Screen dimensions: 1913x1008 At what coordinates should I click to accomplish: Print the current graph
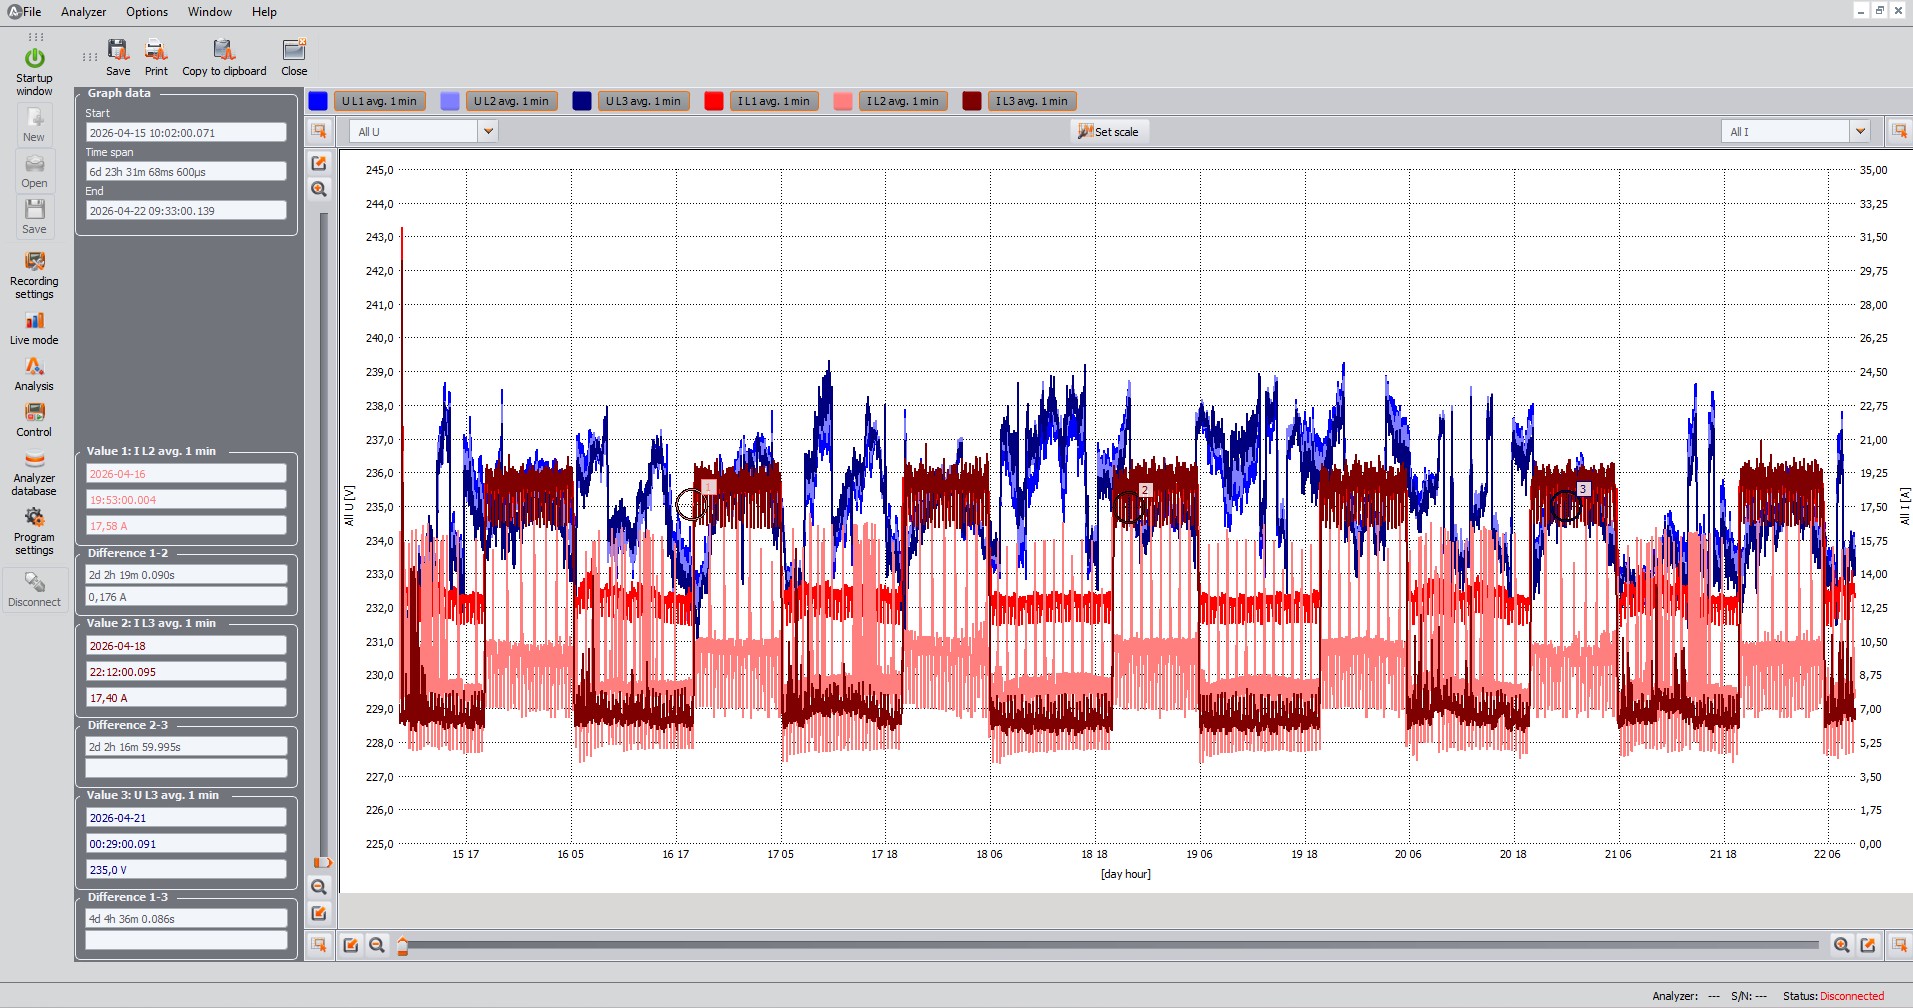(156, 58)
